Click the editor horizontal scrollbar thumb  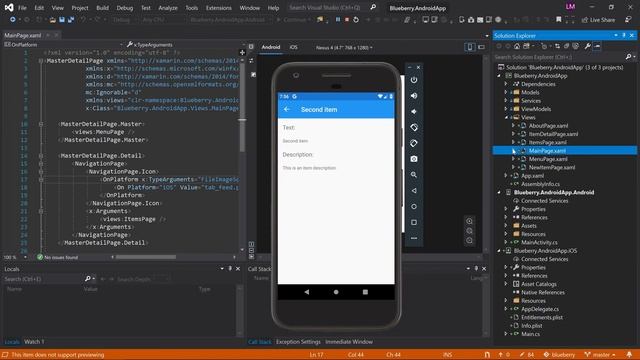click(x=146, y=257)
